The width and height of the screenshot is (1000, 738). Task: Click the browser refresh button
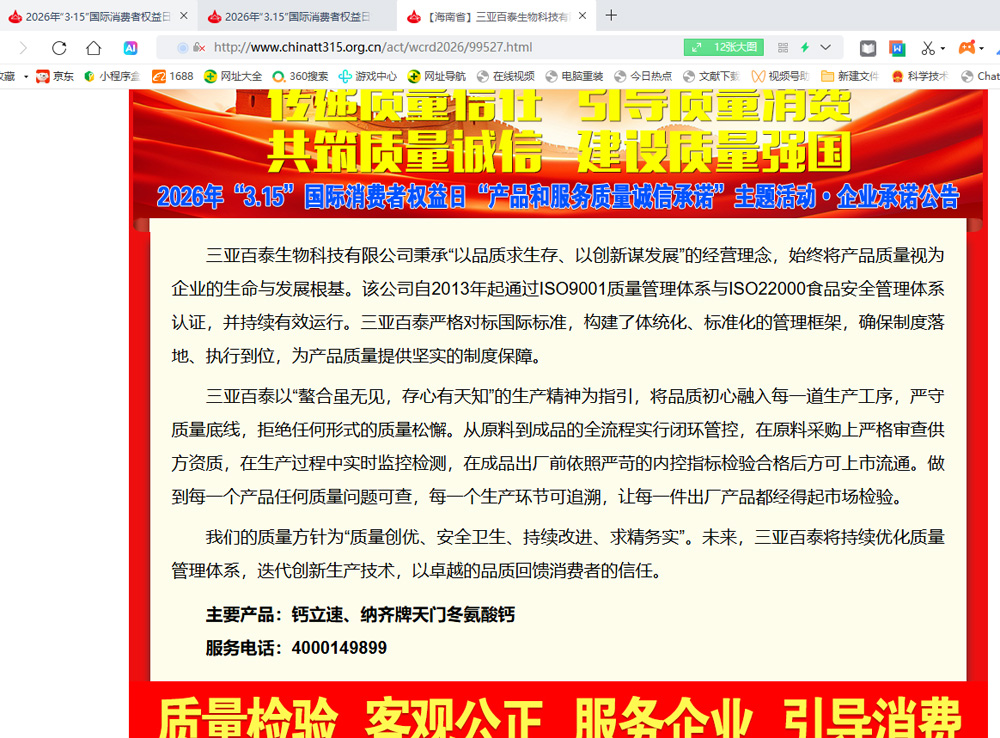pos(59,48)
